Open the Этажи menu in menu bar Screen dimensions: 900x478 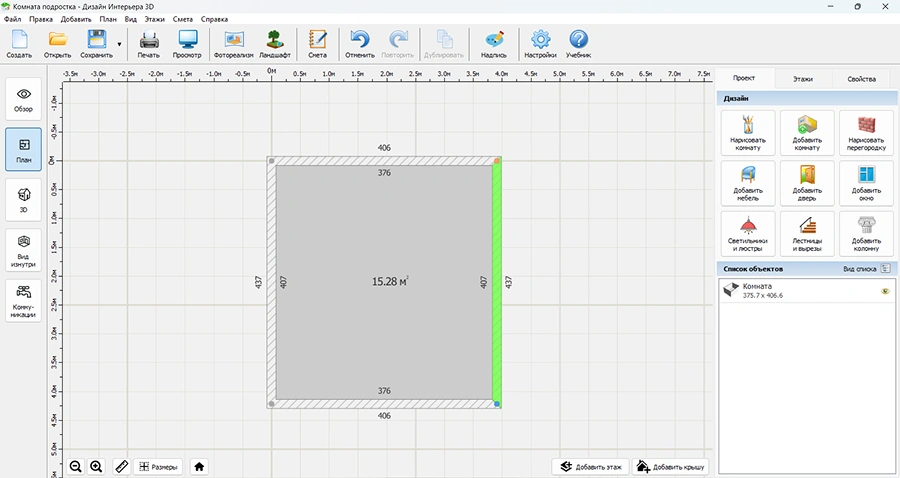tap(155, 19)
